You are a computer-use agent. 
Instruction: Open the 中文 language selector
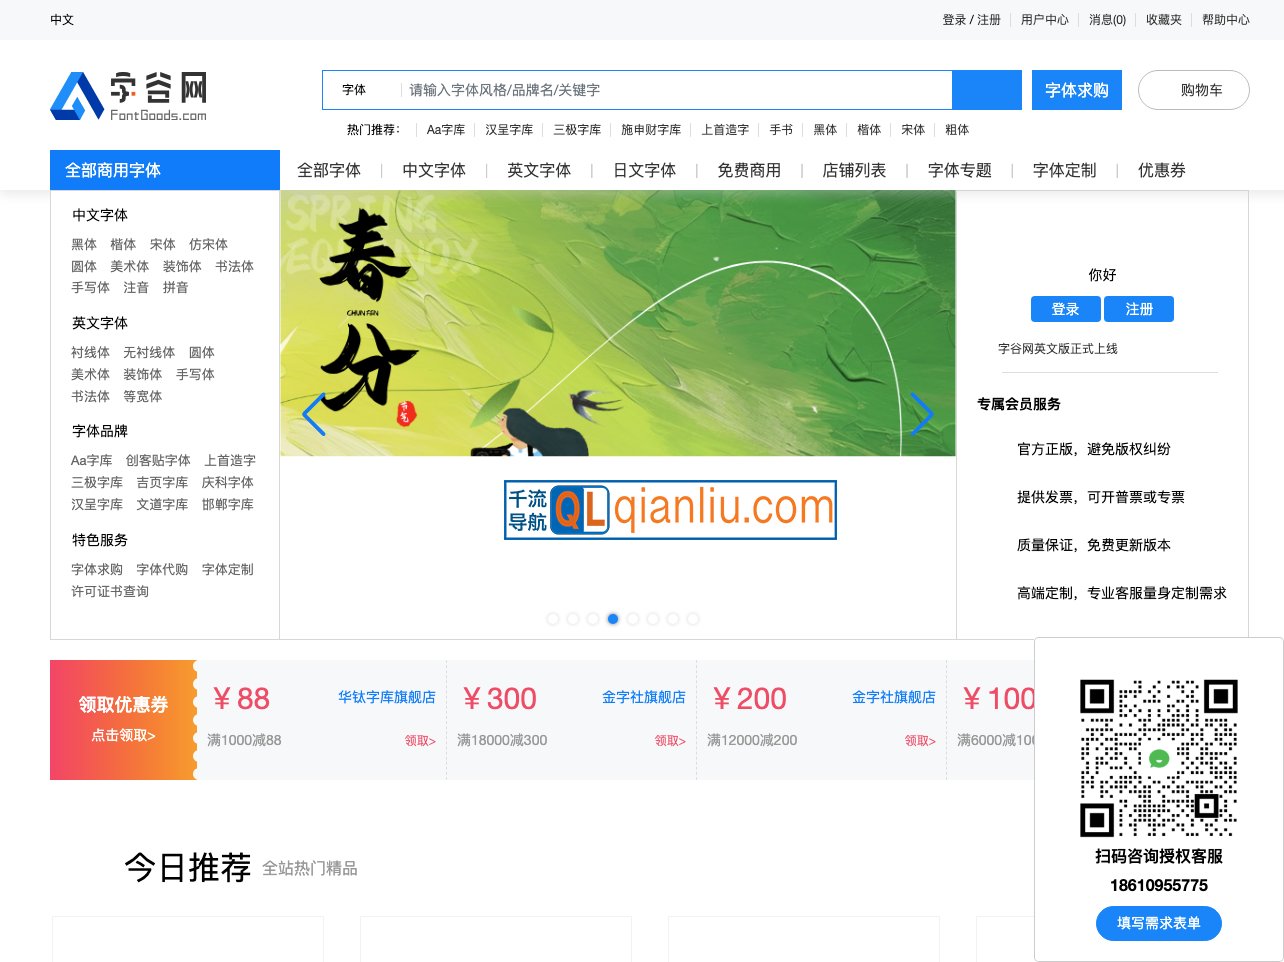point(62,20)
